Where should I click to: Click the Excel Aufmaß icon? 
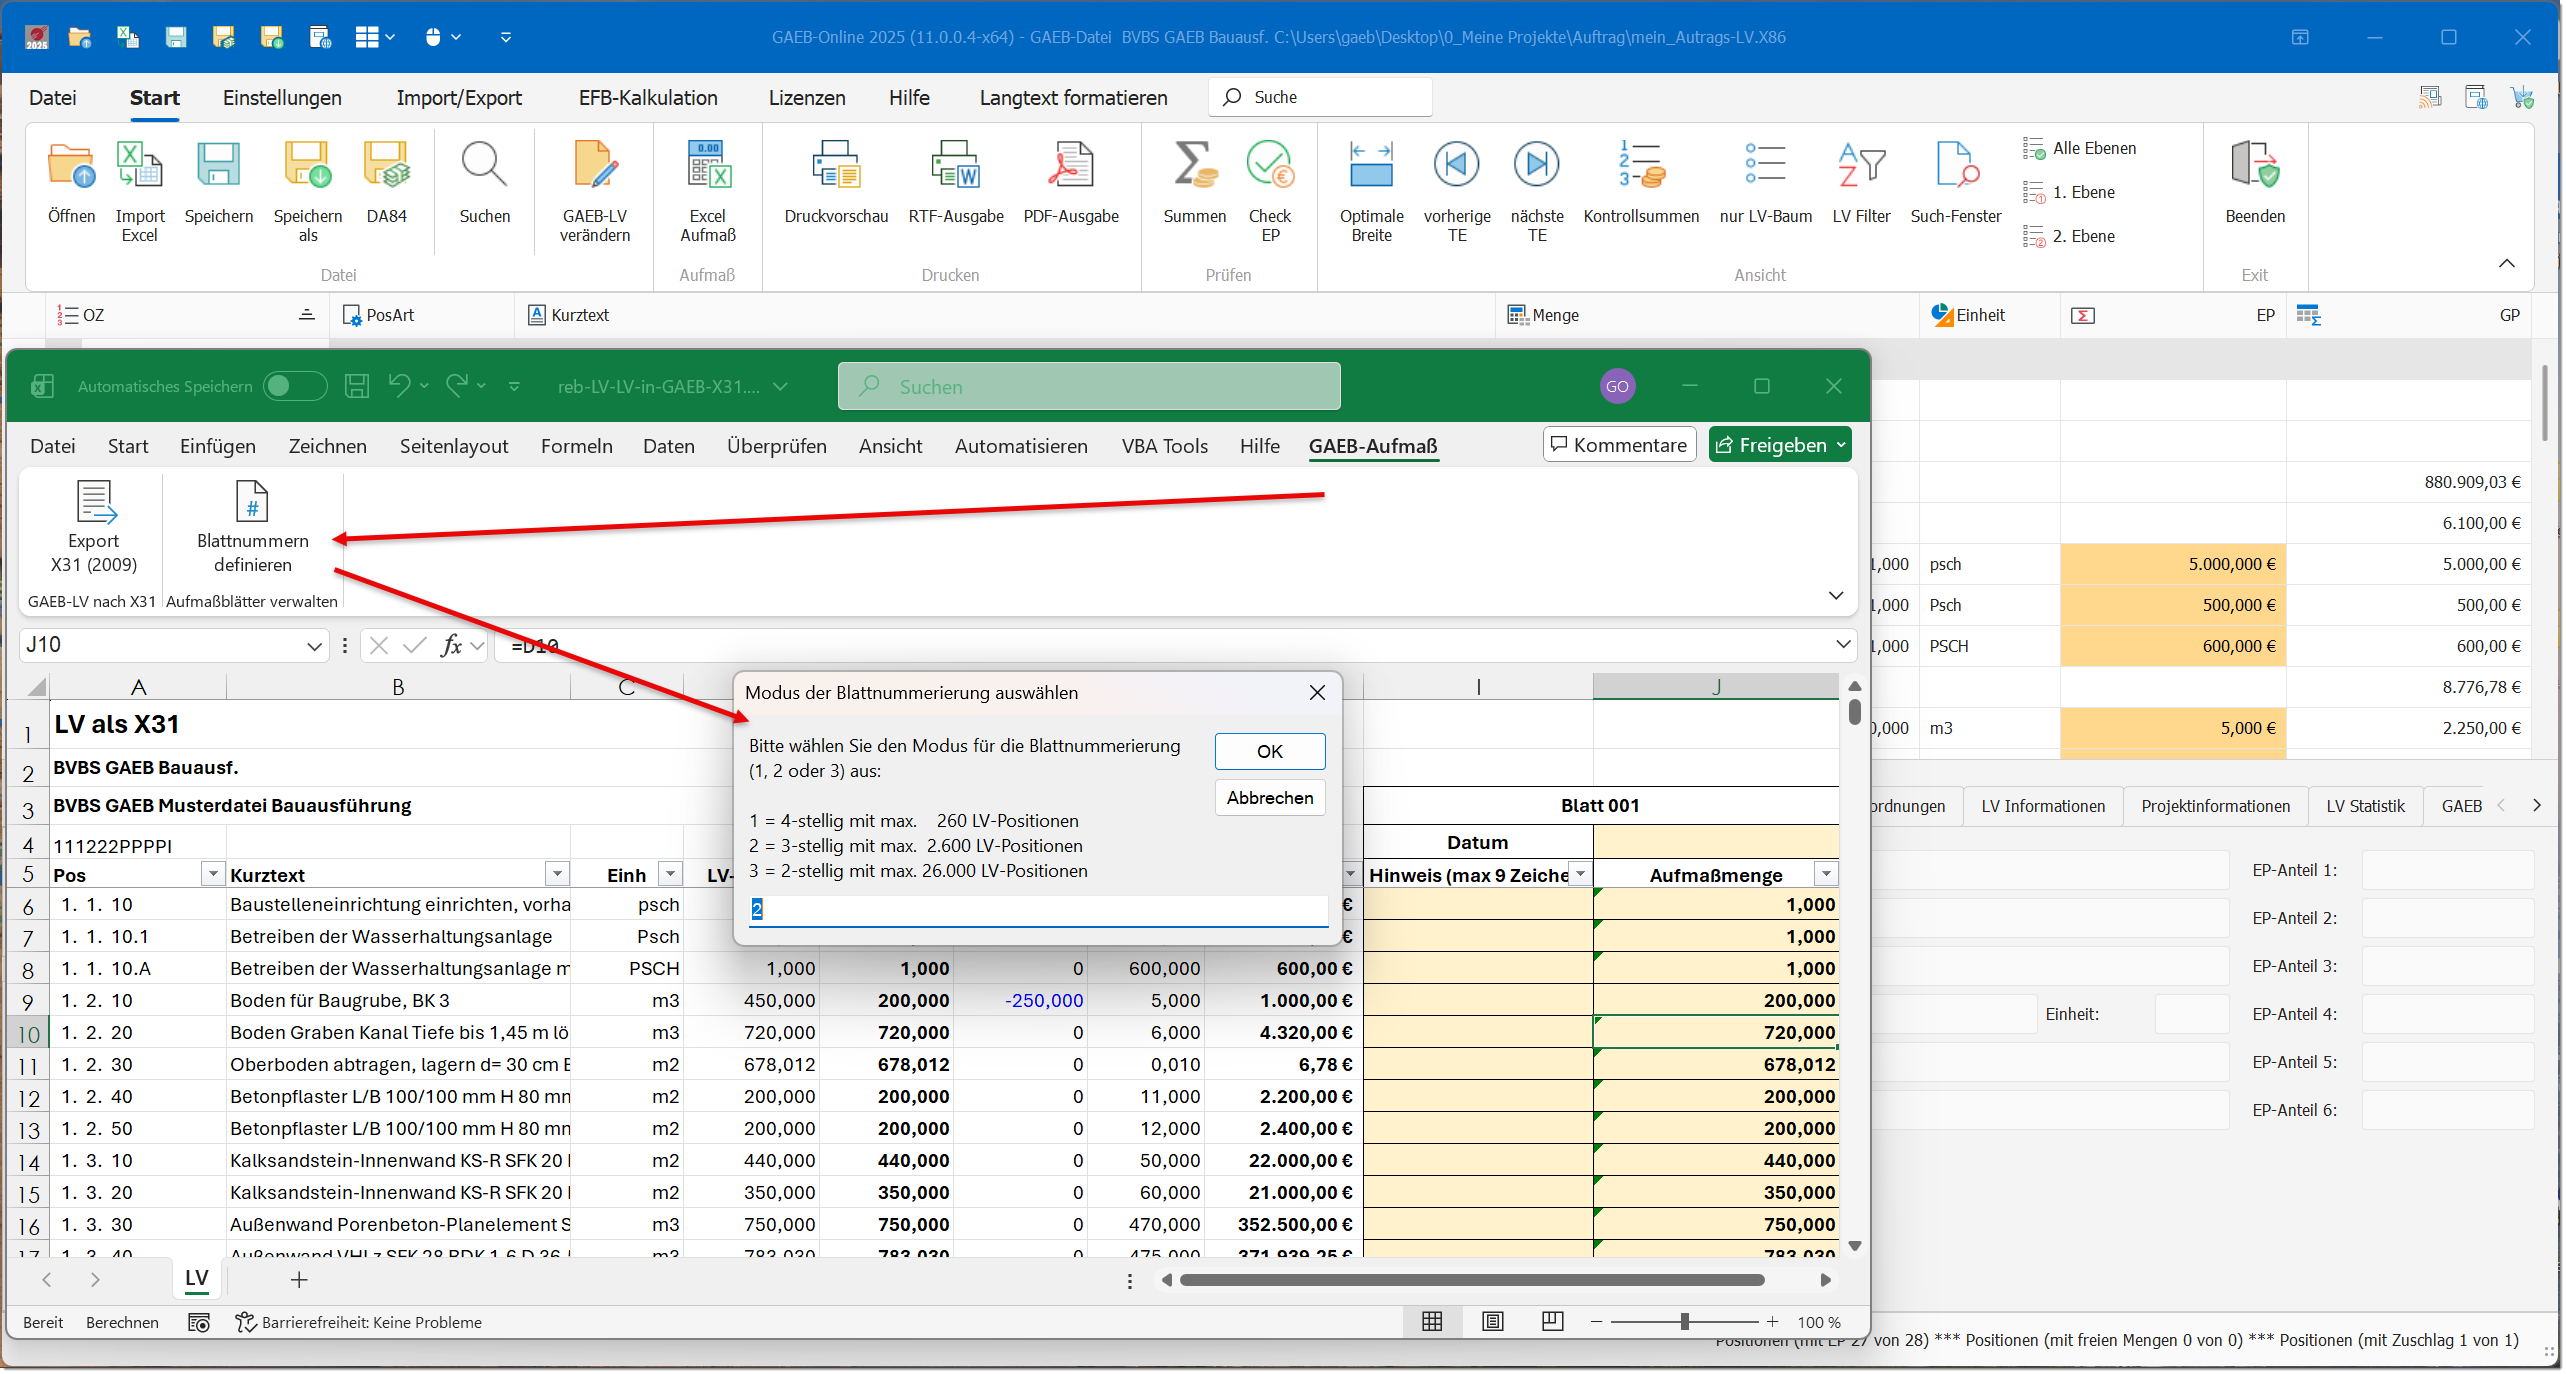[x=707, y=166]
